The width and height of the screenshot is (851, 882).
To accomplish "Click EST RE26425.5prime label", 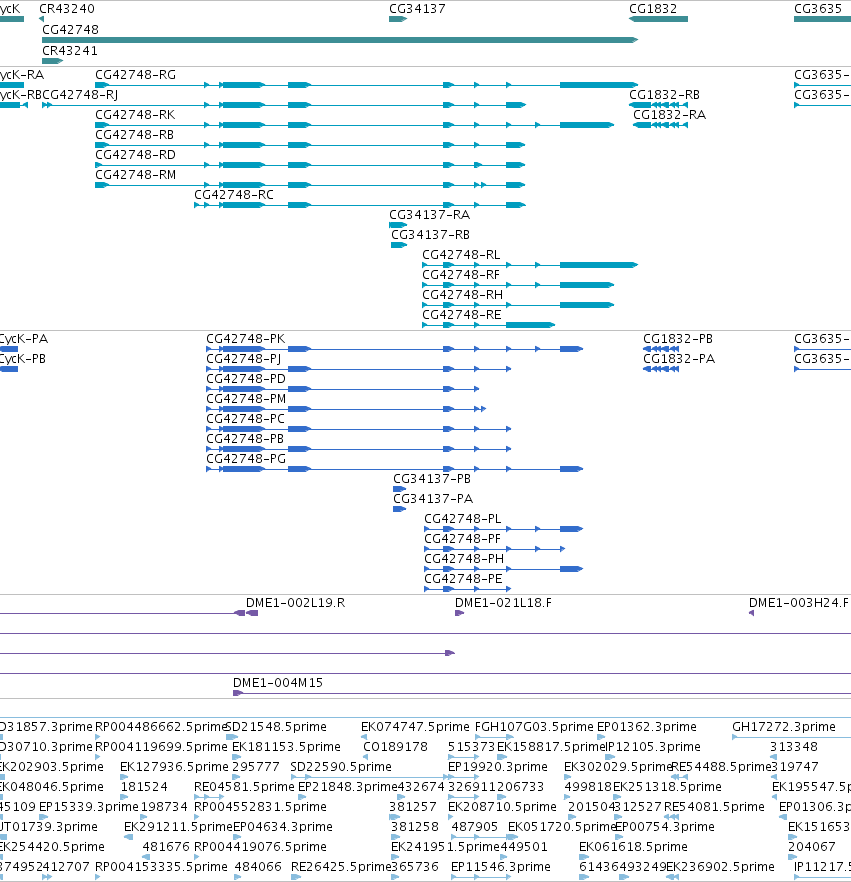I will point(341,867).
